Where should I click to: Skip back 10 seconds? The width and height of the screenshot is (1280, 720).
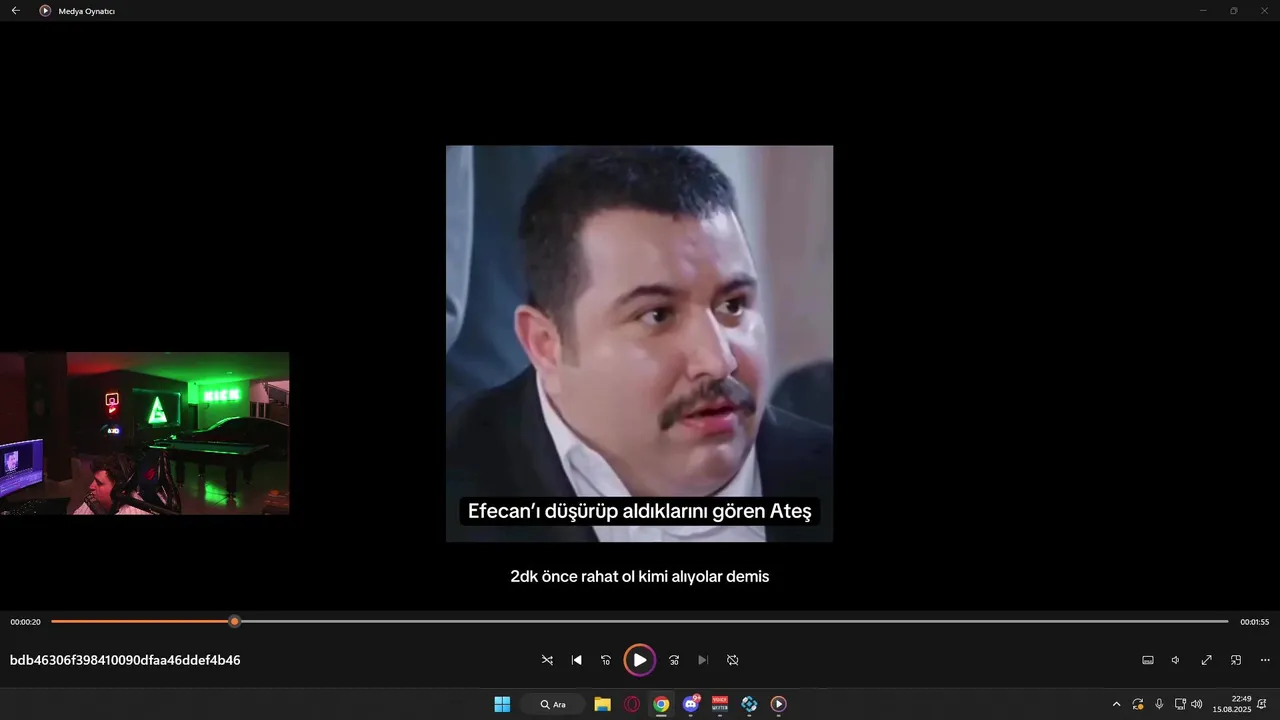click(x=606, y=660)
